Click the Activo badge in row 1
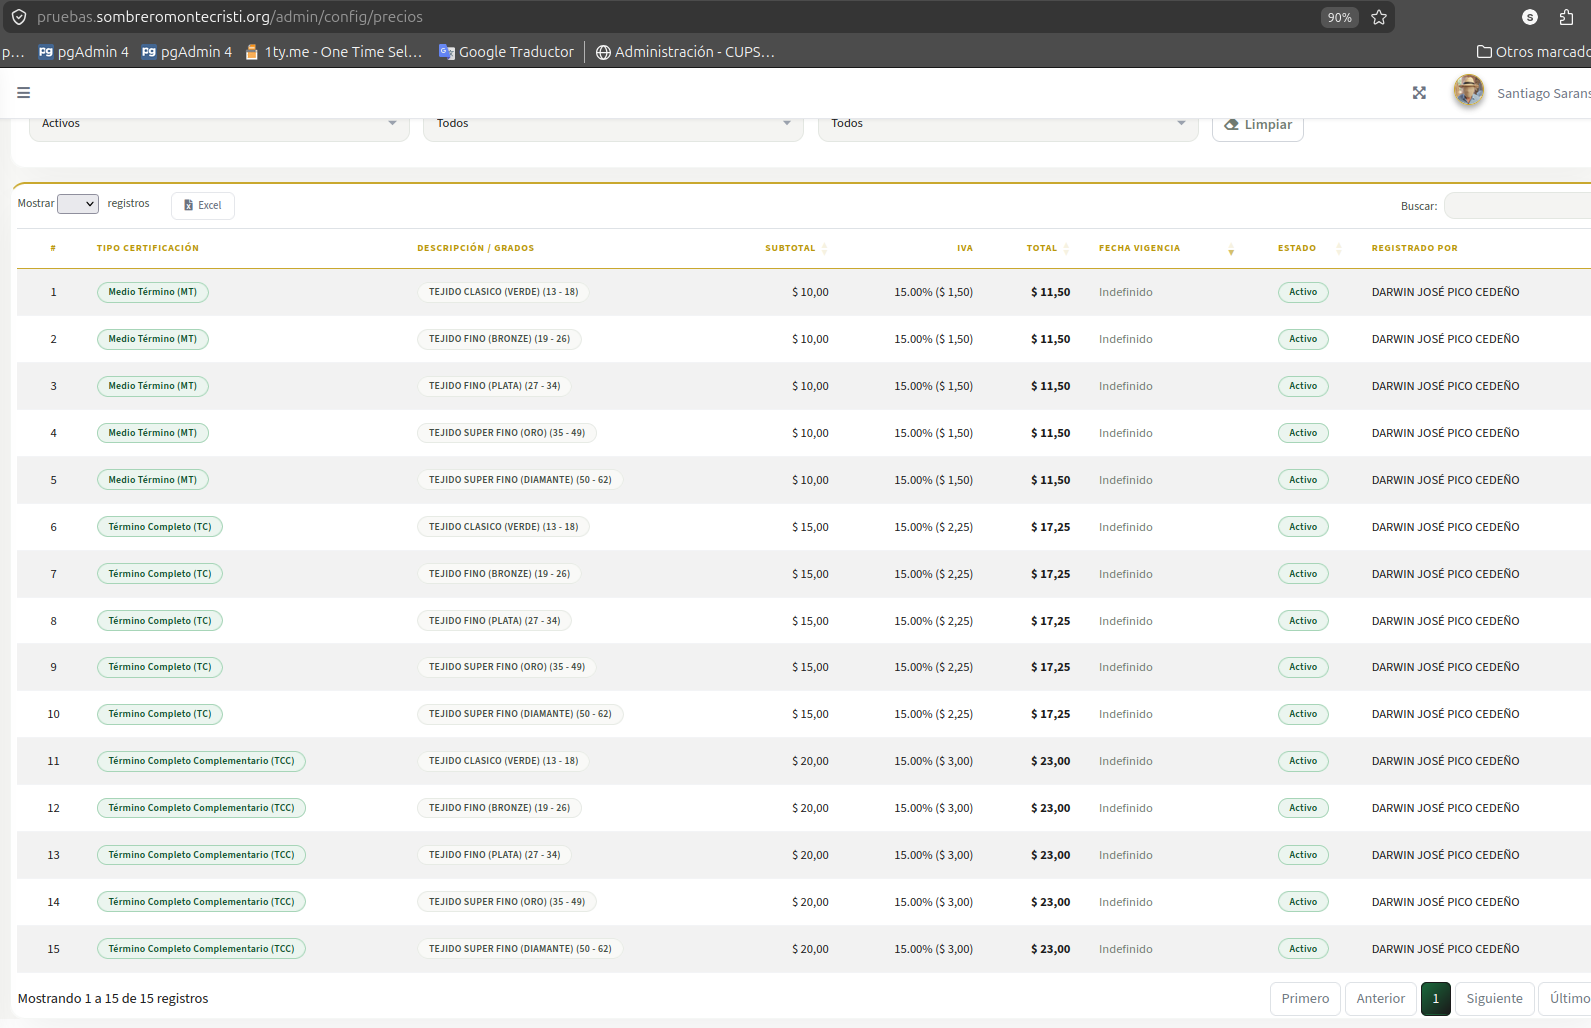 click(1303, 292)
